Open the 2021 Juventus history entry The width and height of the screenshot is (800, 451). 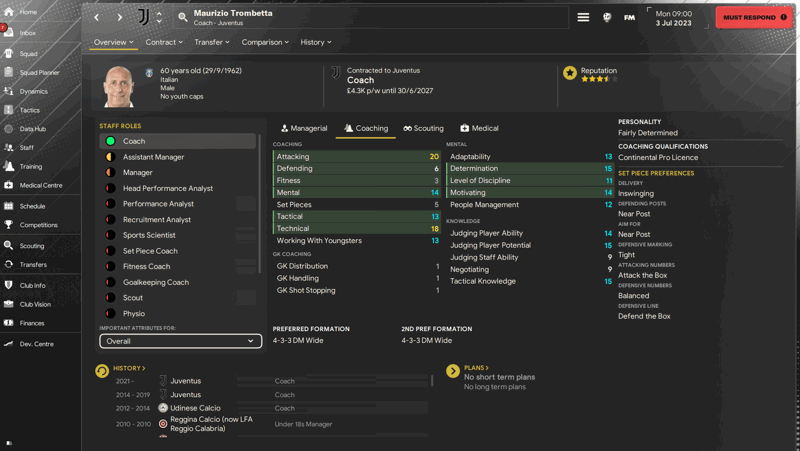point(186,381)
